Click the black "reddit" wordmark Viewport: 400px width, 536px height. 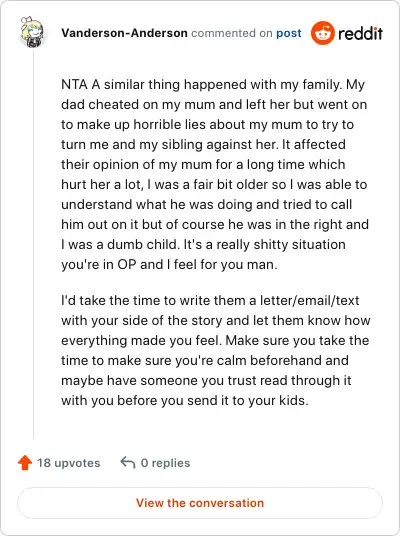click(x=360, y=34)
